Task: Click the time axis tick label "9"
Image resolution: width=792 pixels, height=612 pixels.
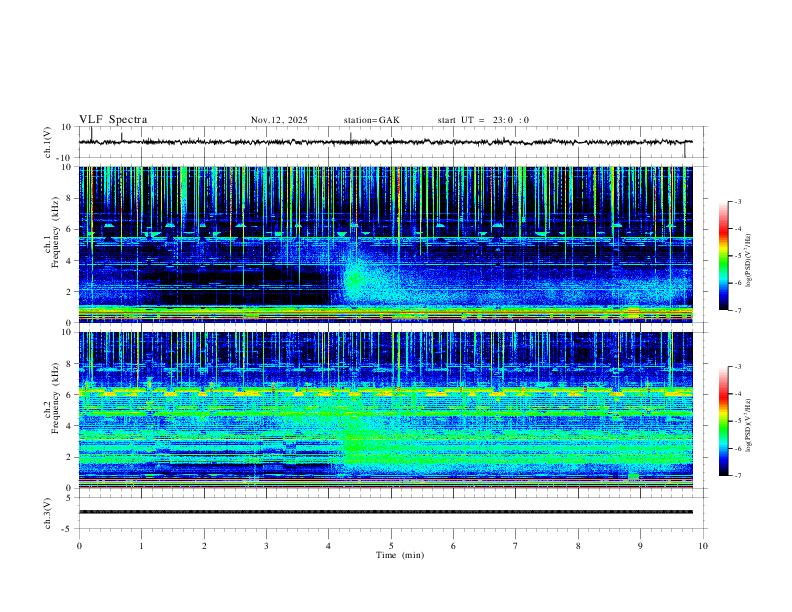Action: [640, 546]
